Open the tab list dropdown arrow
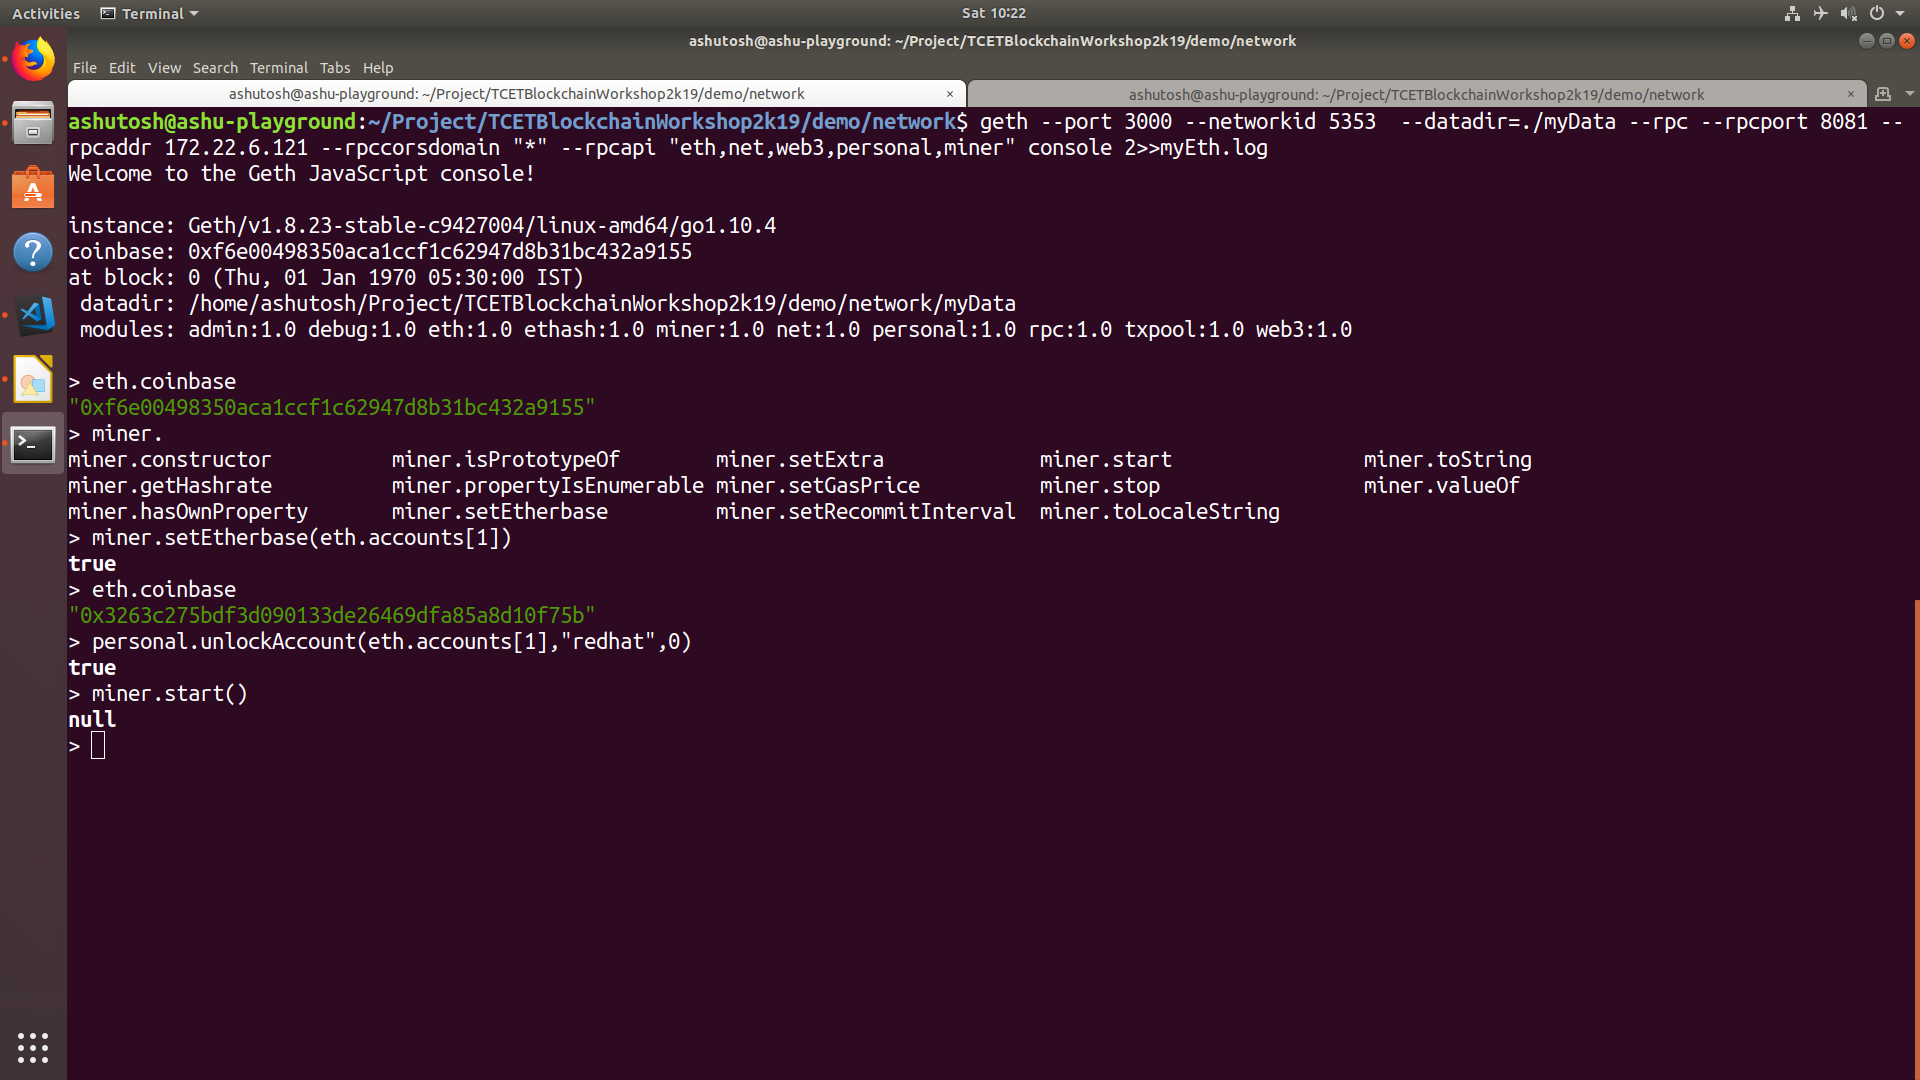 tap(1909, 94)
